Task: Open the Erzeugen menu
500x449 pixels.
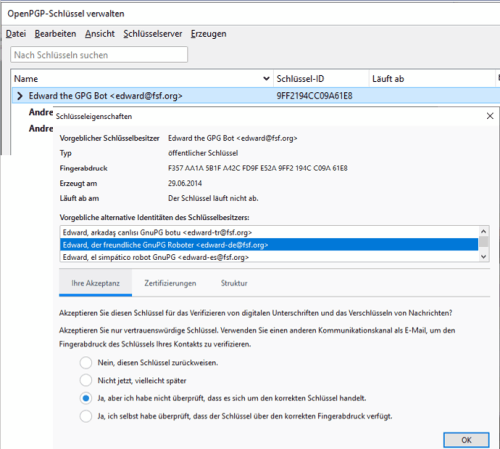Action: [x=208, y=34]
